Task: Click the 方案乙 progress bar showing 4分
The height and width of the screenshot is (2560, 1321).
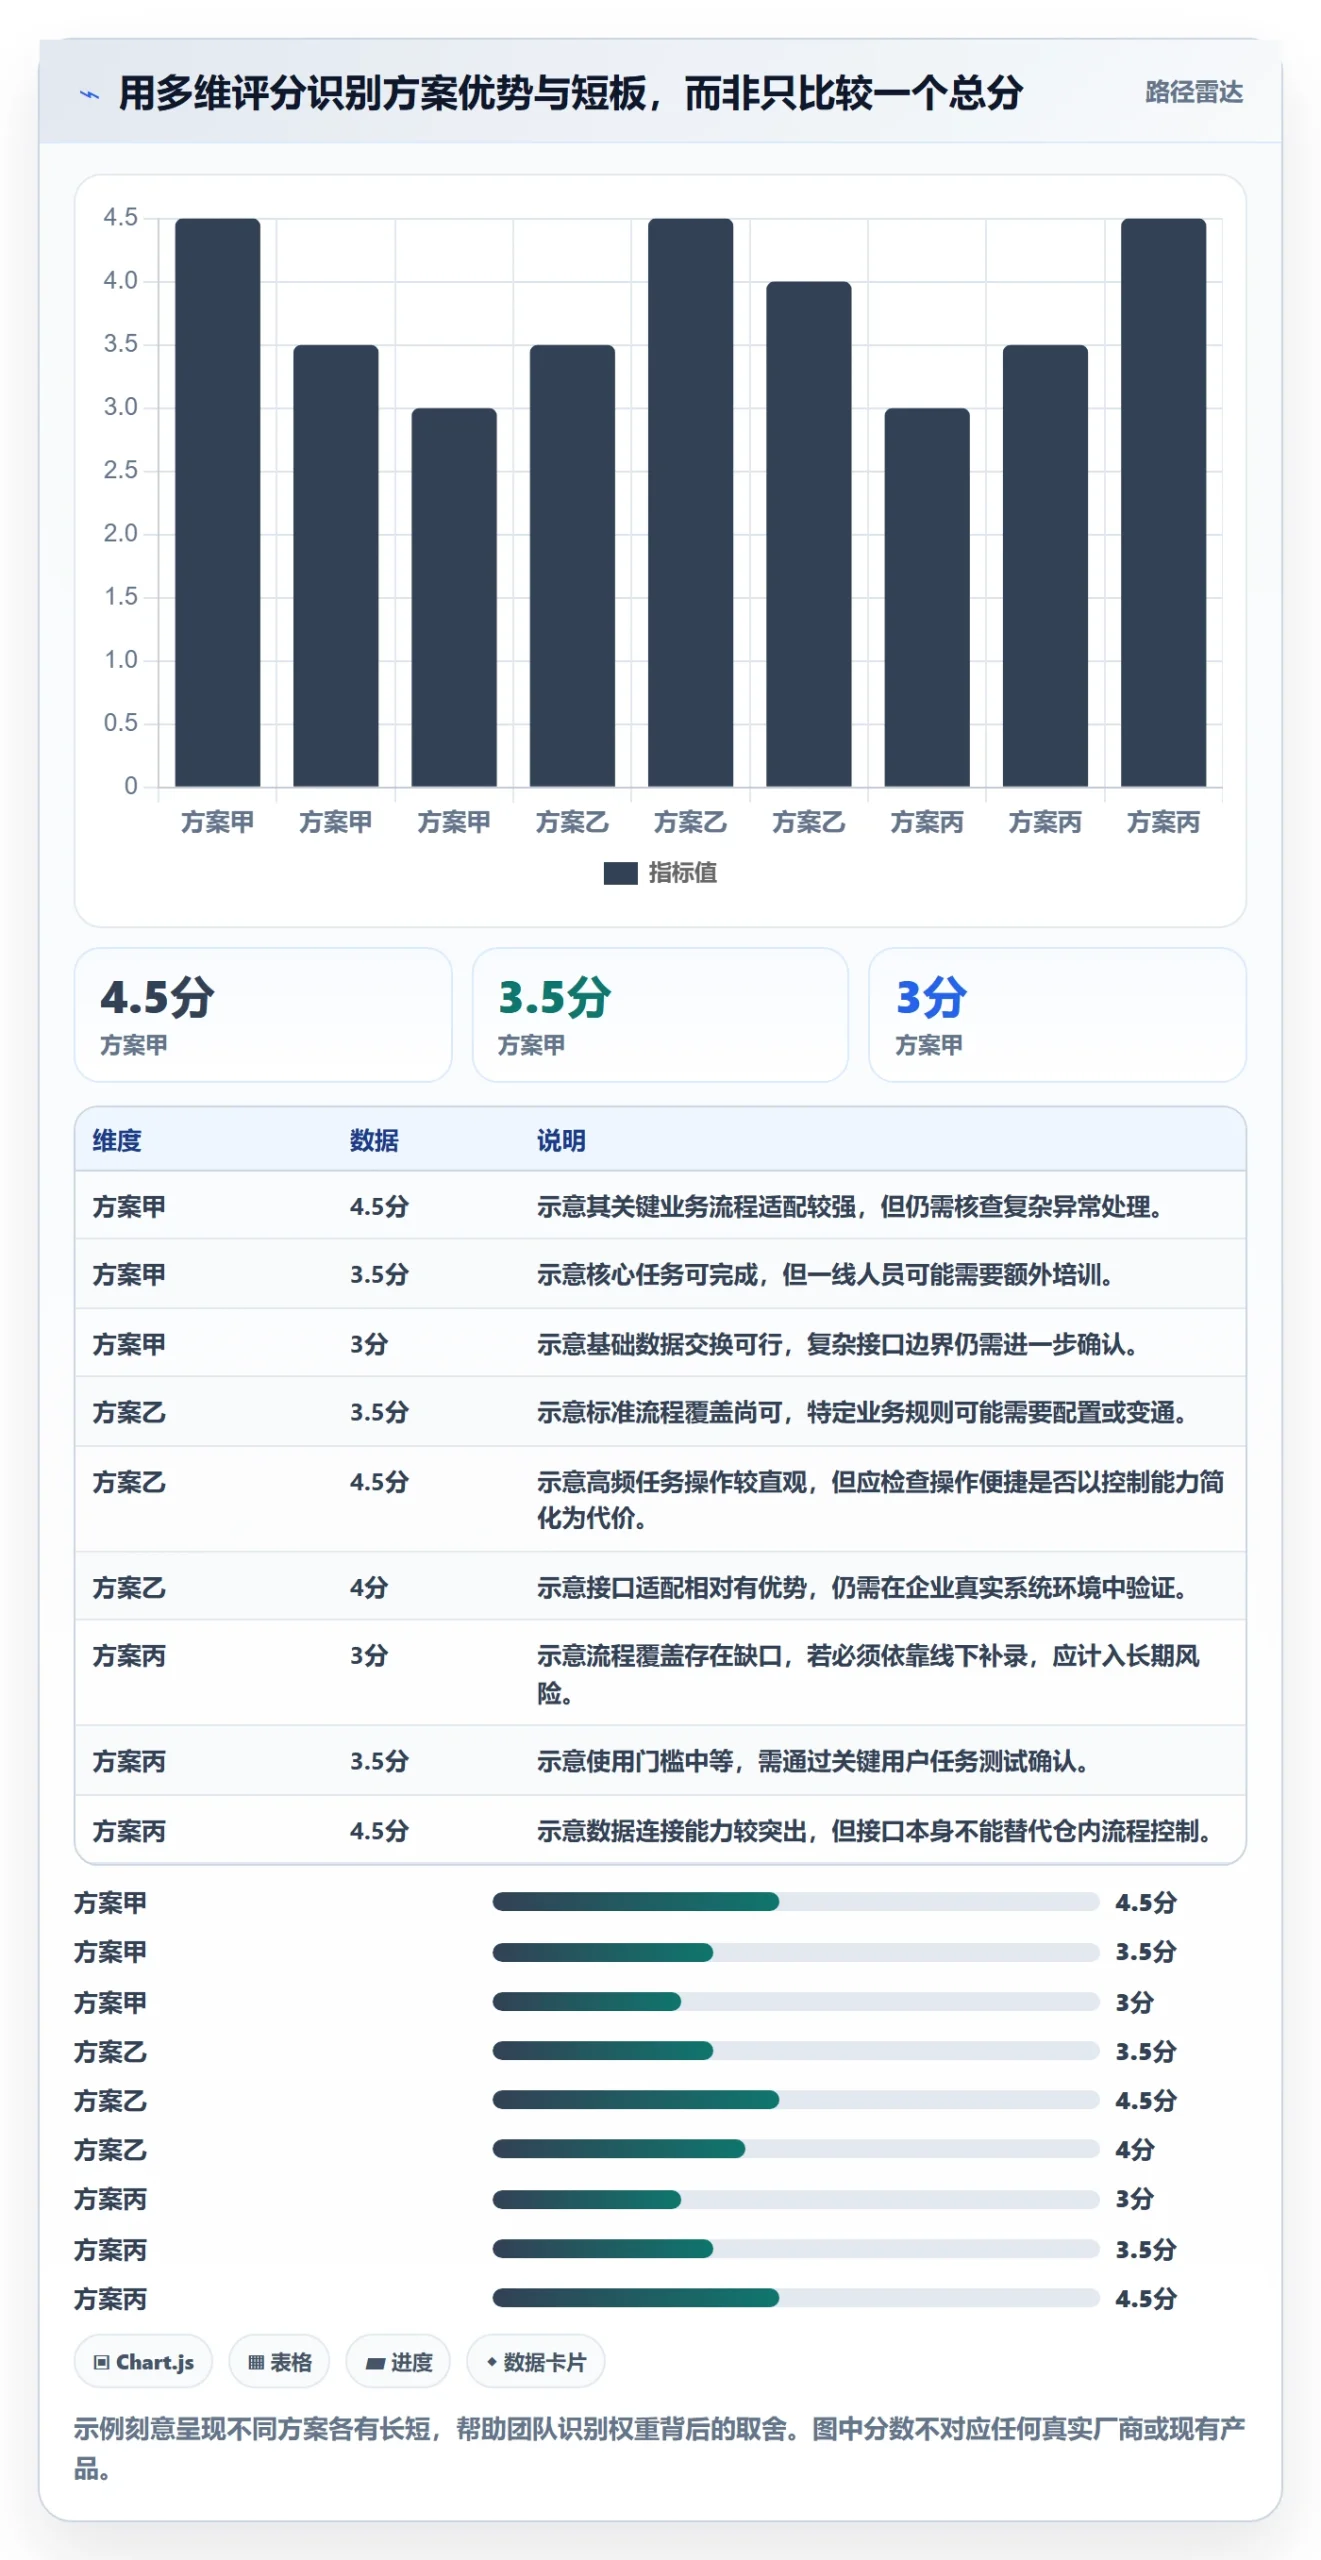Action: (796, 2149)
